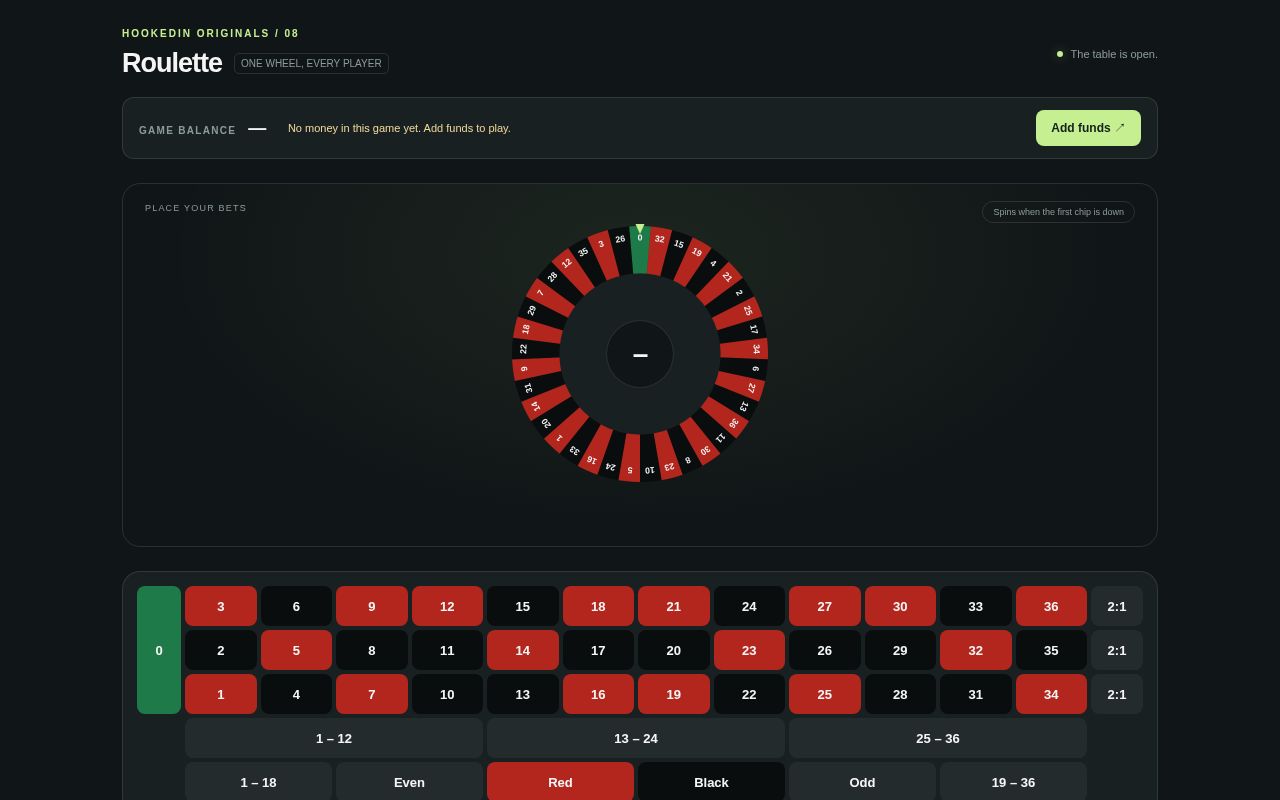Select red 7 on the betting grid
This screenshot has height=800, width=1280.
tap(372, 694)
